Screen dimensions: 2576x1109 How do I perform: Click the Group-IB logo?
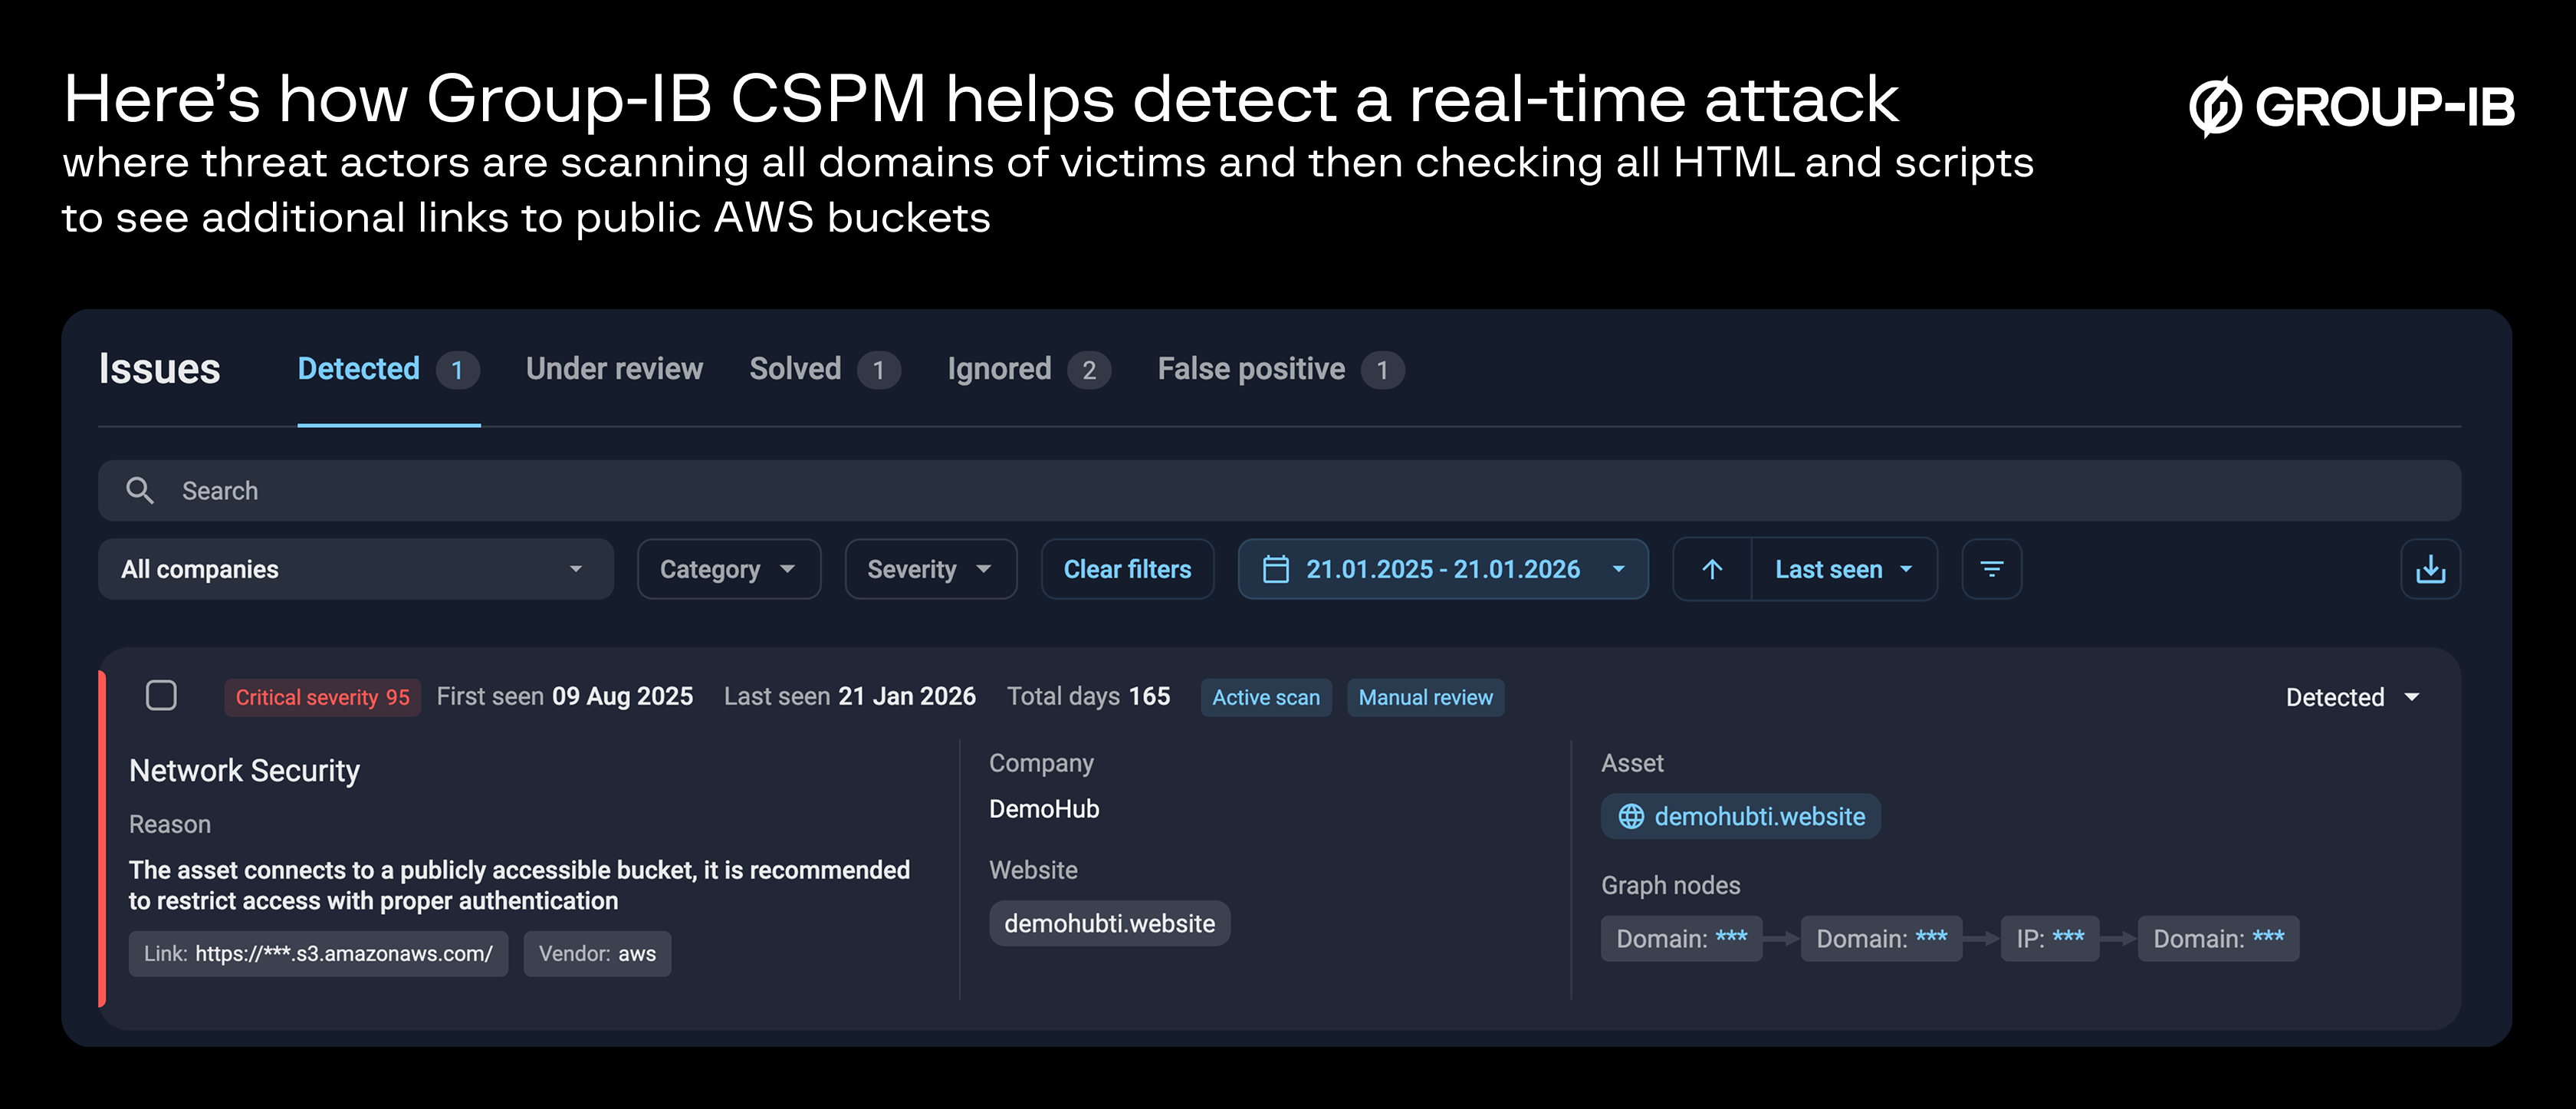click(2350, 106)
